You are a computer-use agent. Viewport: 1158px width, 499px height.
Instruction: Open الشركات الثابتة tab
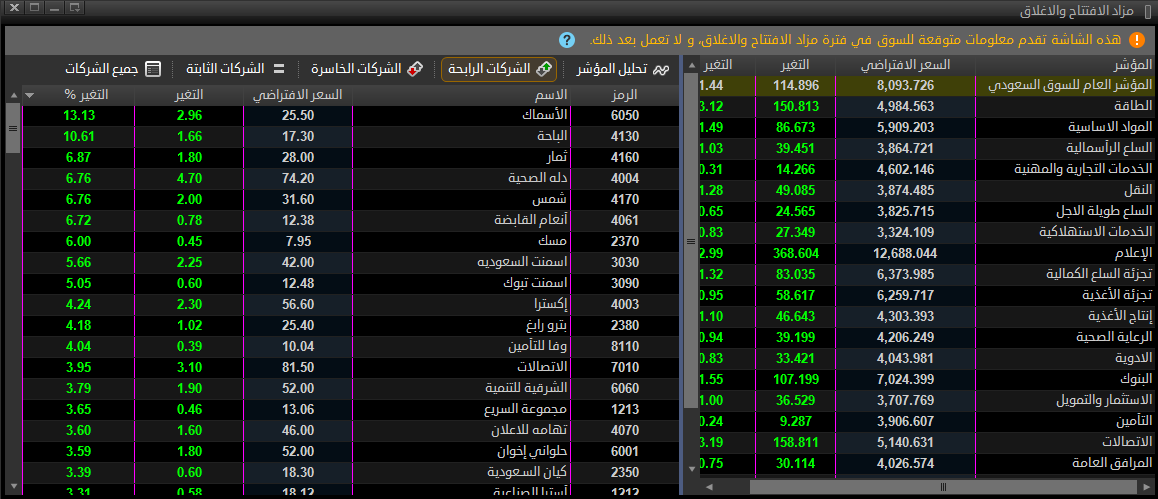[x=236, y=69]
